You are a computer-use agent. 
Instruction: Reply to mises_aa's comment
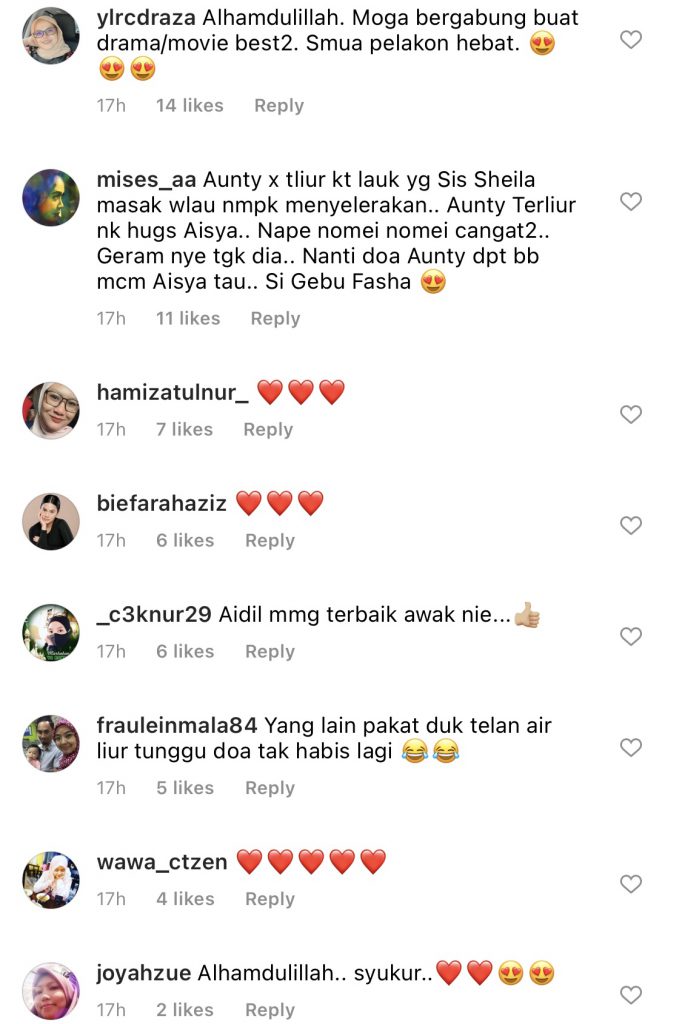[x=275, y=319]
